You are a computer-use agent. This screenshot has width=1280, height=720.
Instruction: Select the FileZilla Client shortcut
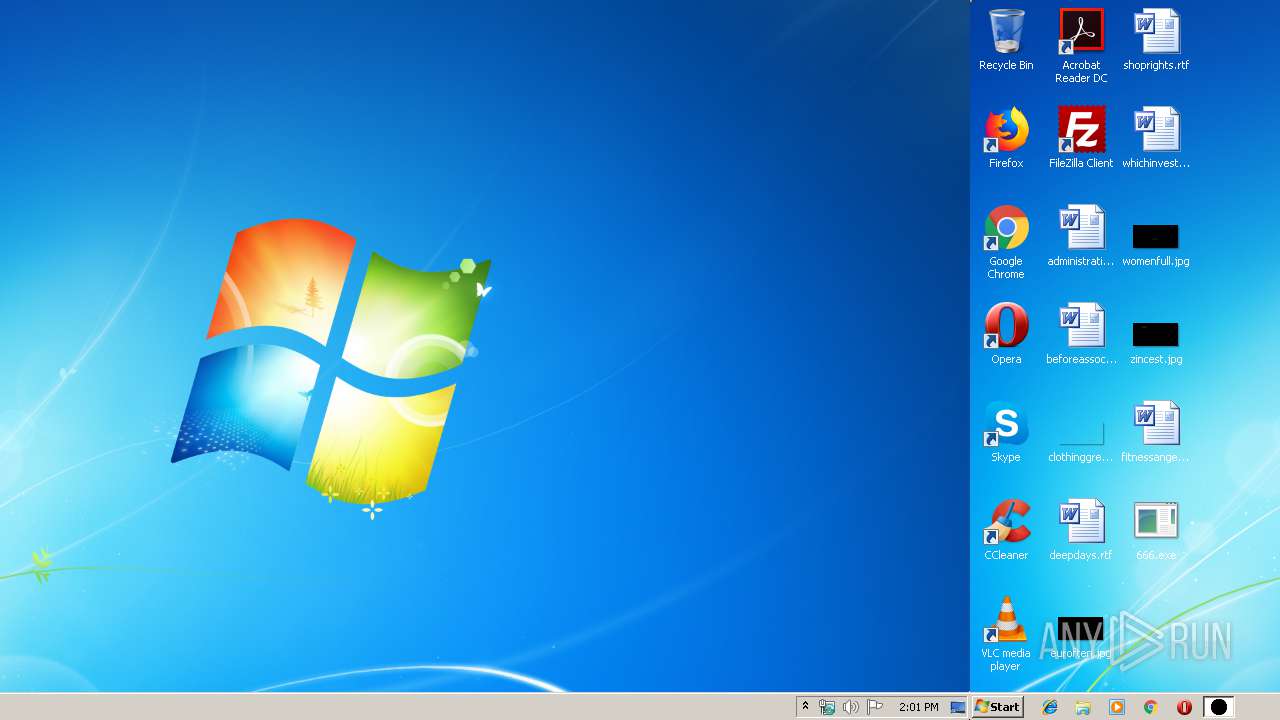coord(1081,138)
